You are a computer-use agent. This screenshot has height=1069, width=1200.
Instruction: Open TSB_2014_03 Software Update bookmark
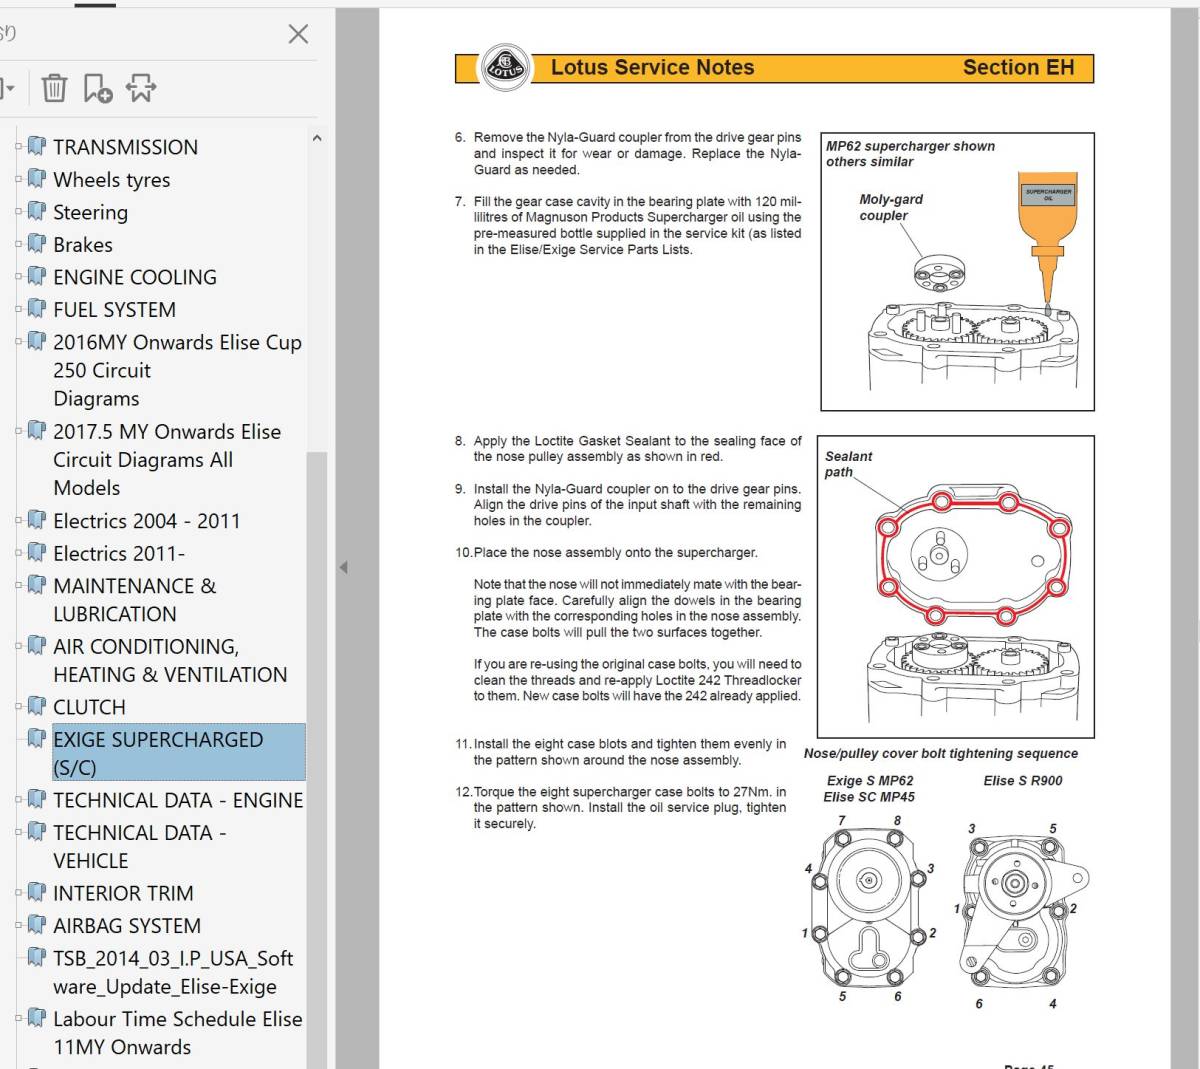click(x=173, y=972)
